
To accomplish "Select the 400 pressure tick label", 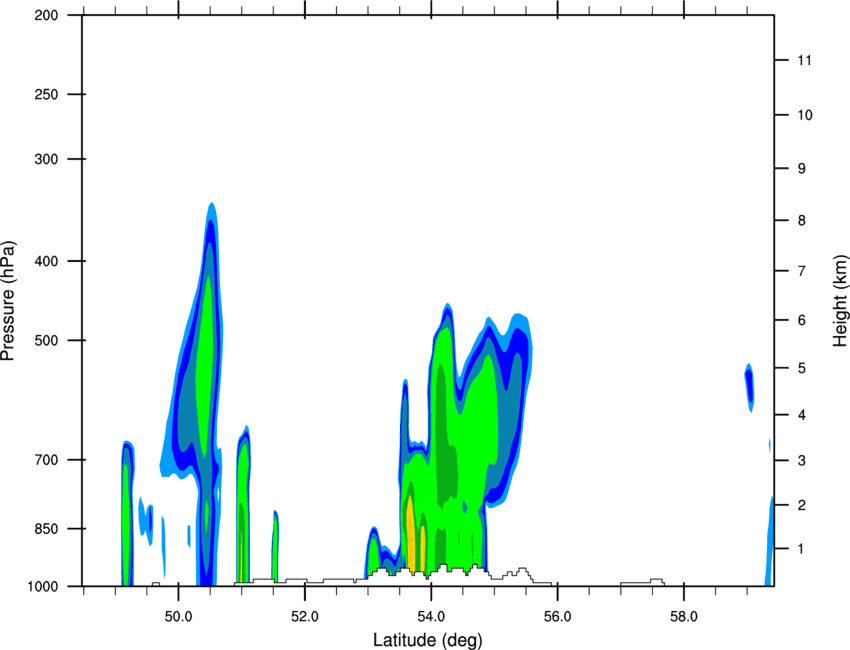I will pos(46,261).
